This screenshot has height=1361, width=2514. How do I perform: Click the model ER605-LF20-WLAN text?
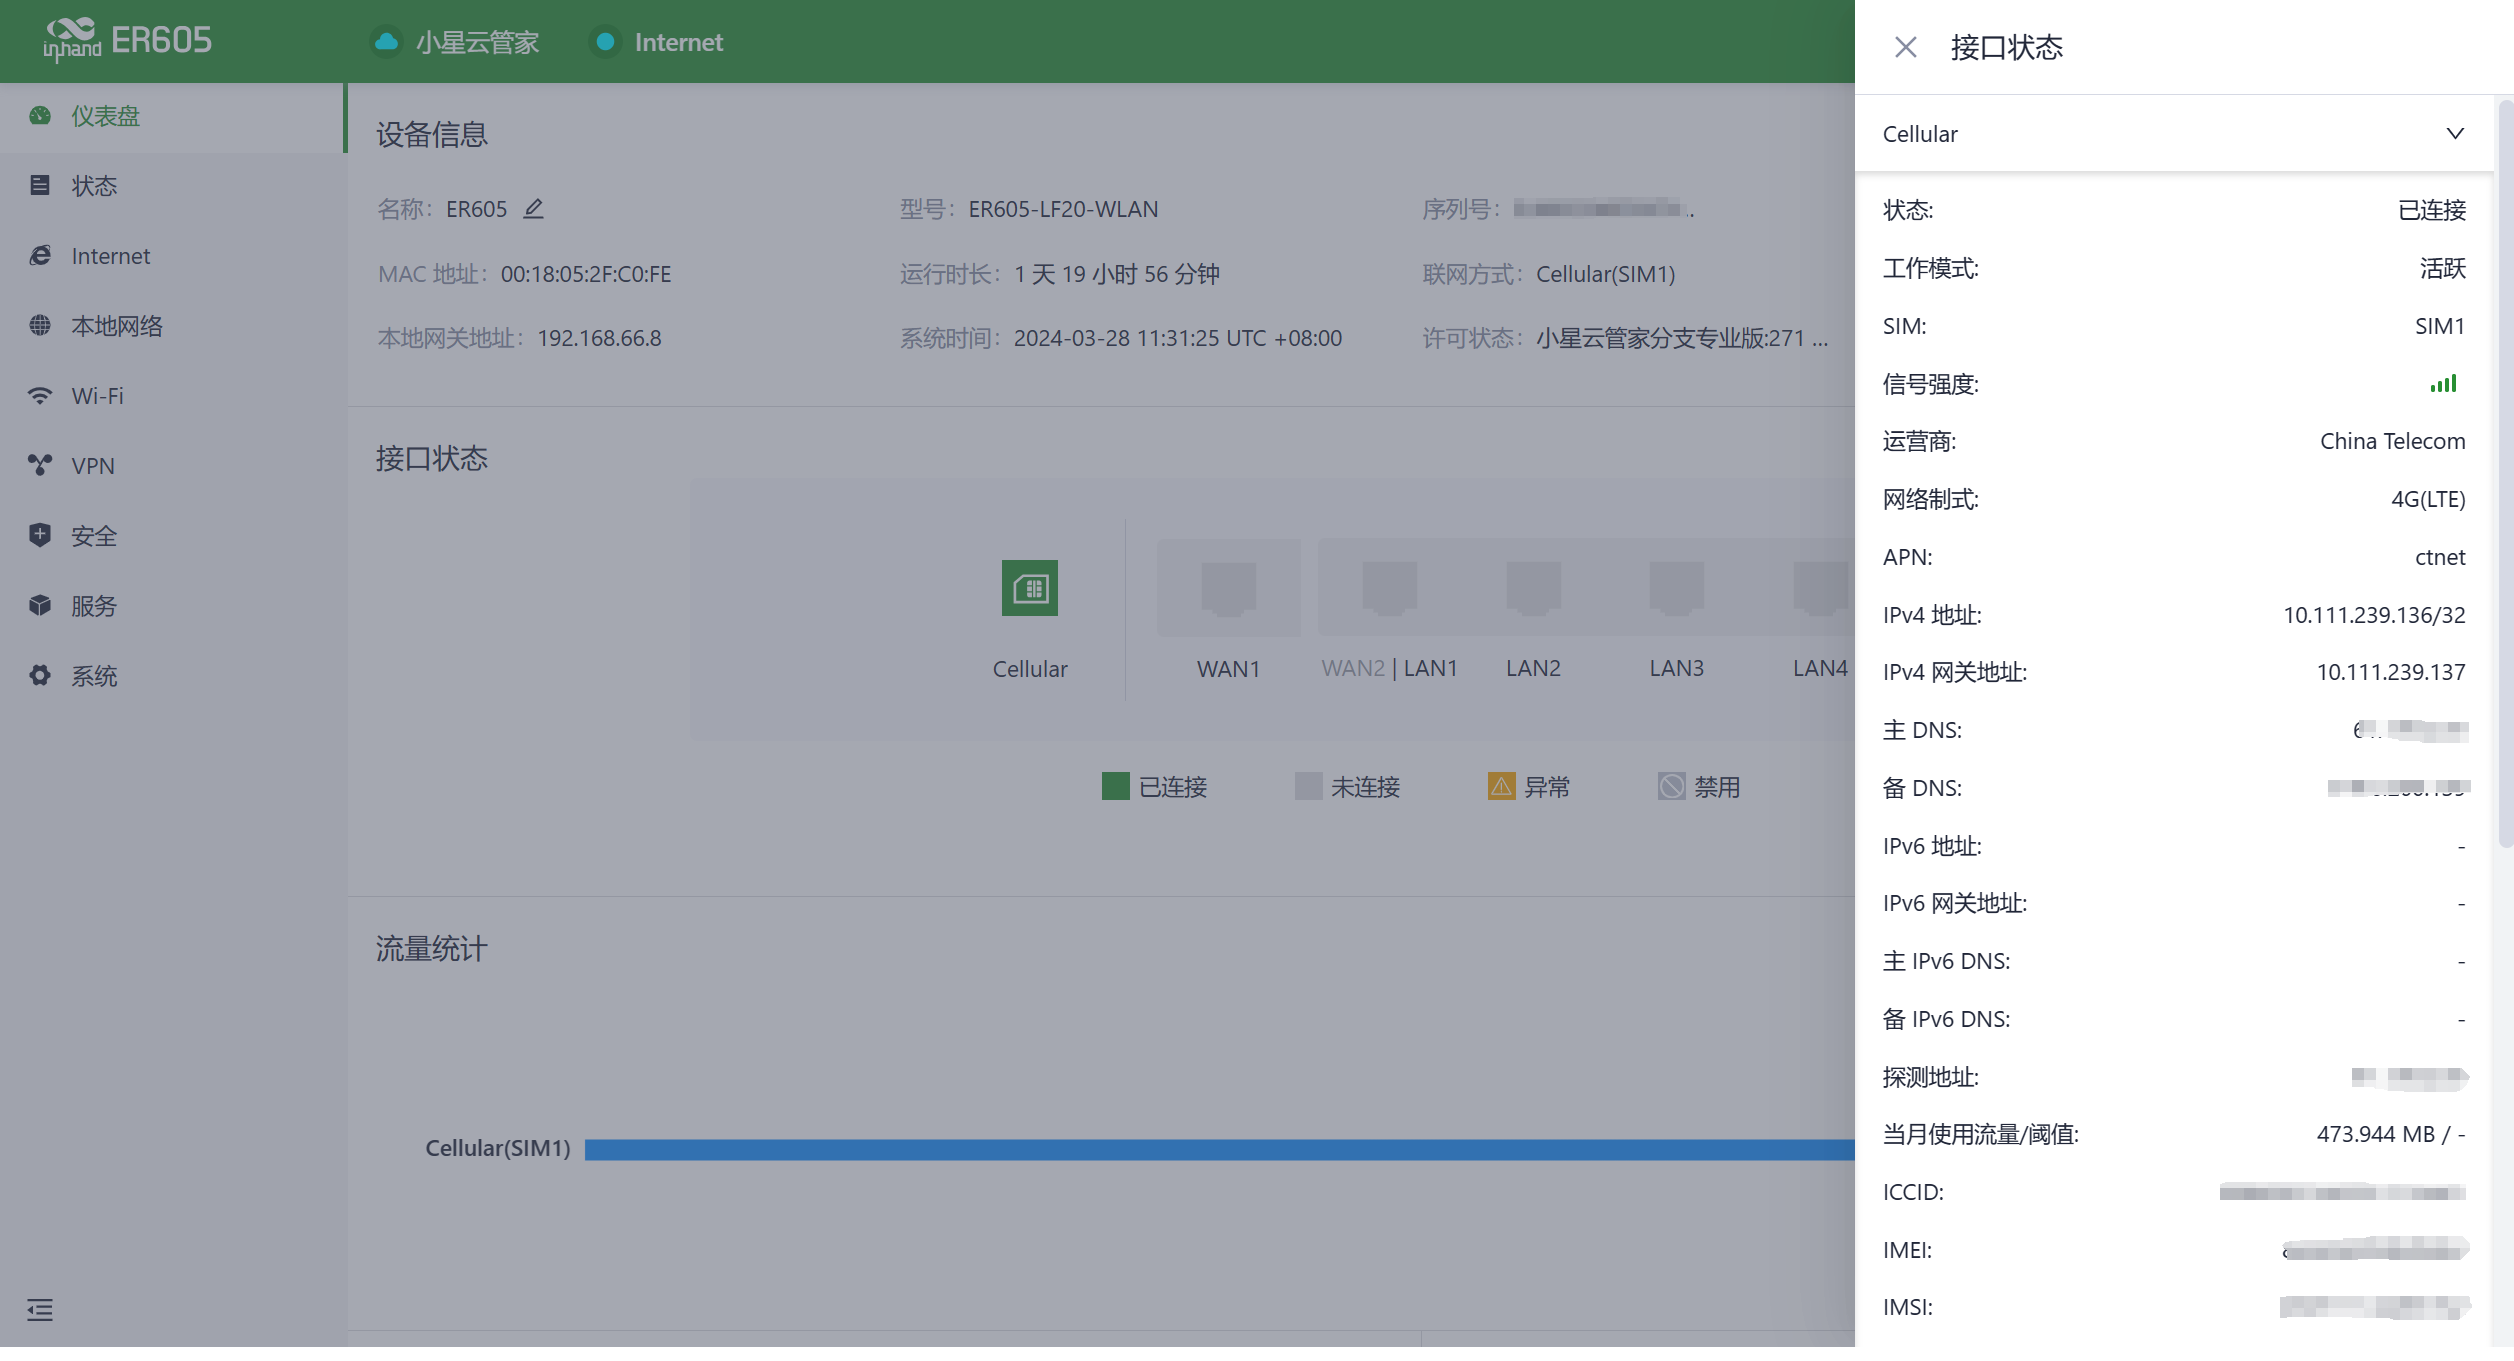point(1063,209)
